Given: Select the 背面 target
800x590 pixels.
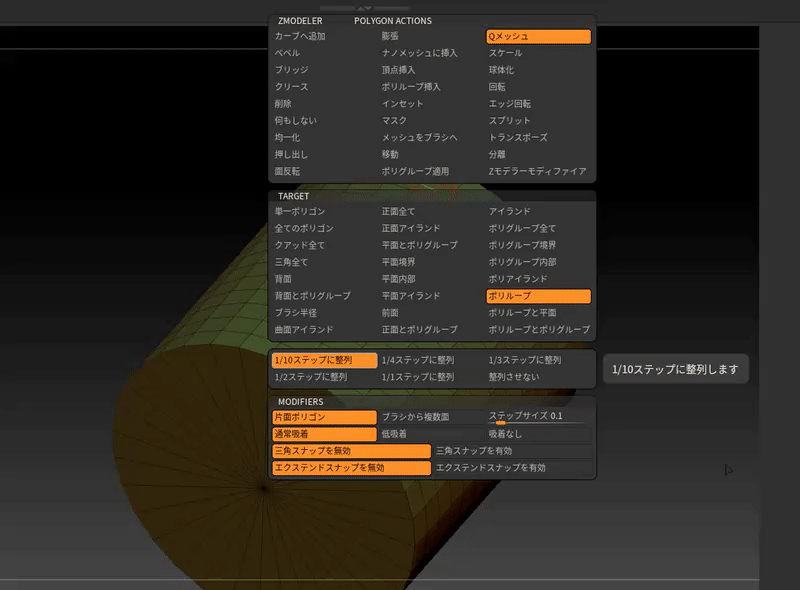Looking at the screenshot, I should pos(283,279).
